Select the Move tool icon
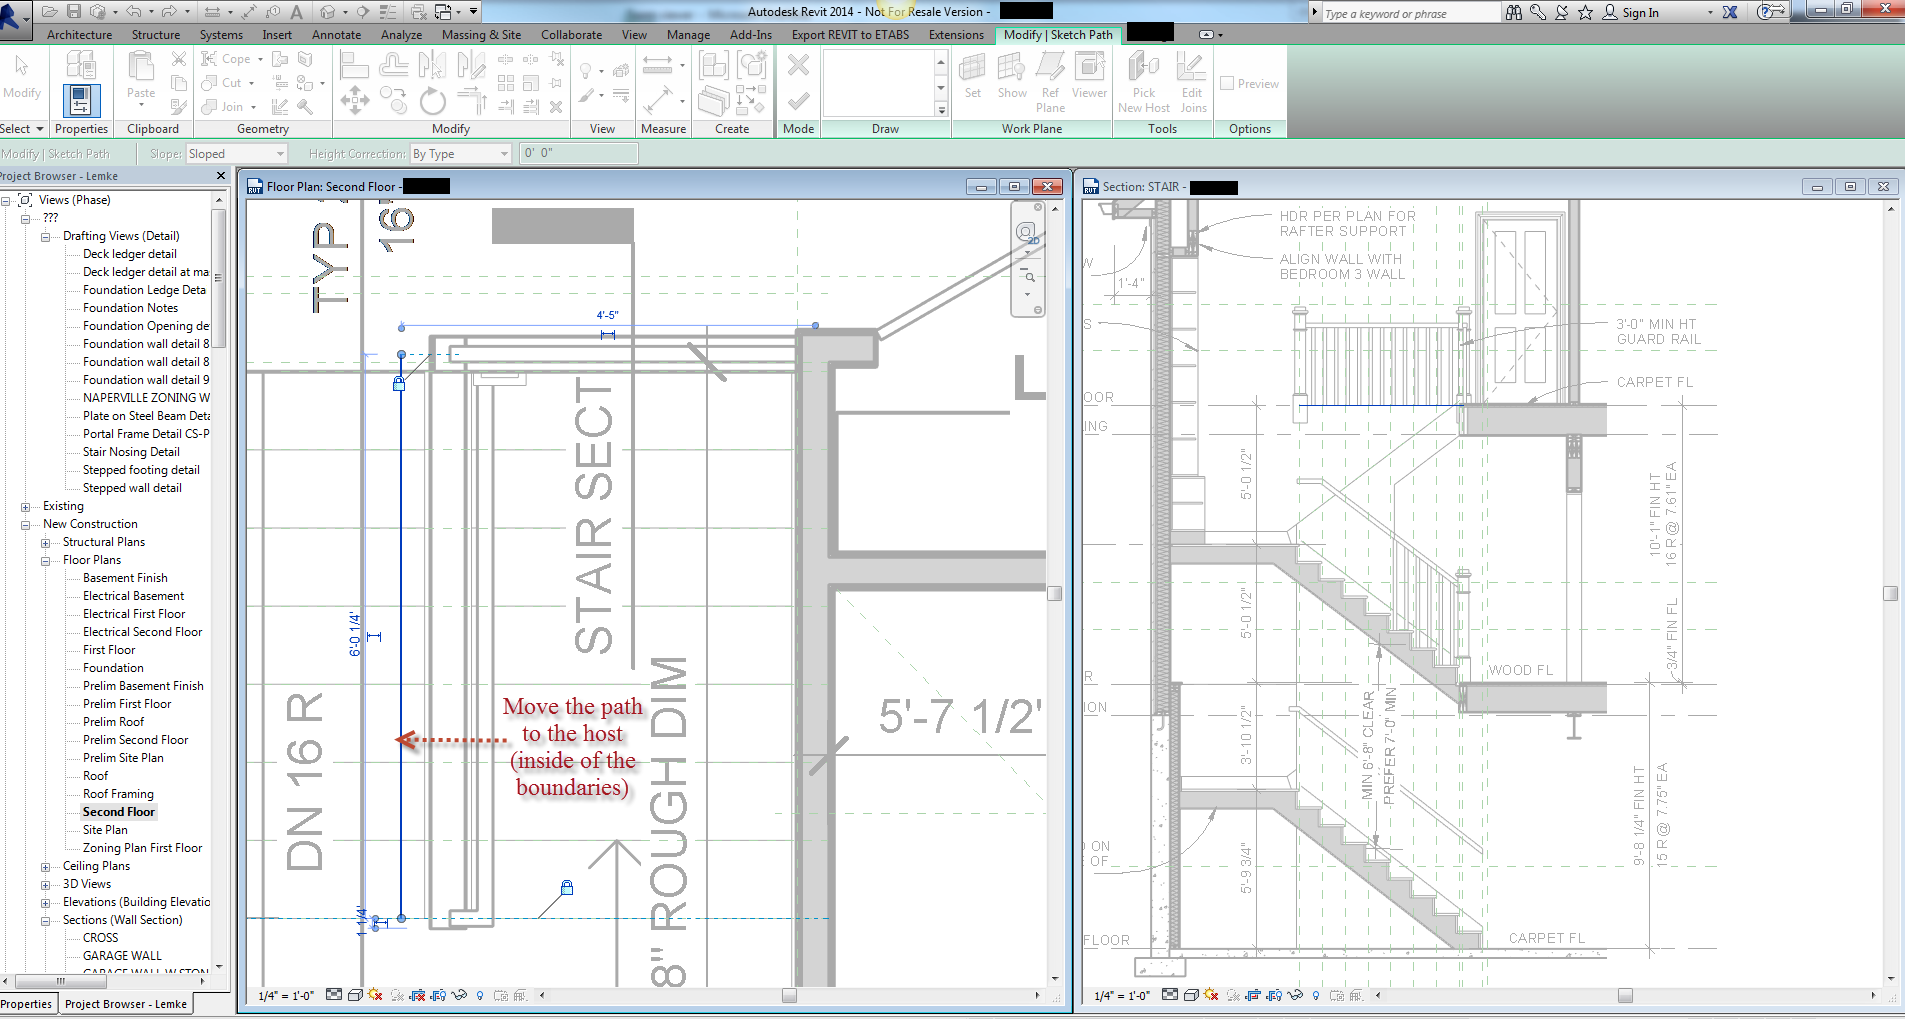 [355, 102]
